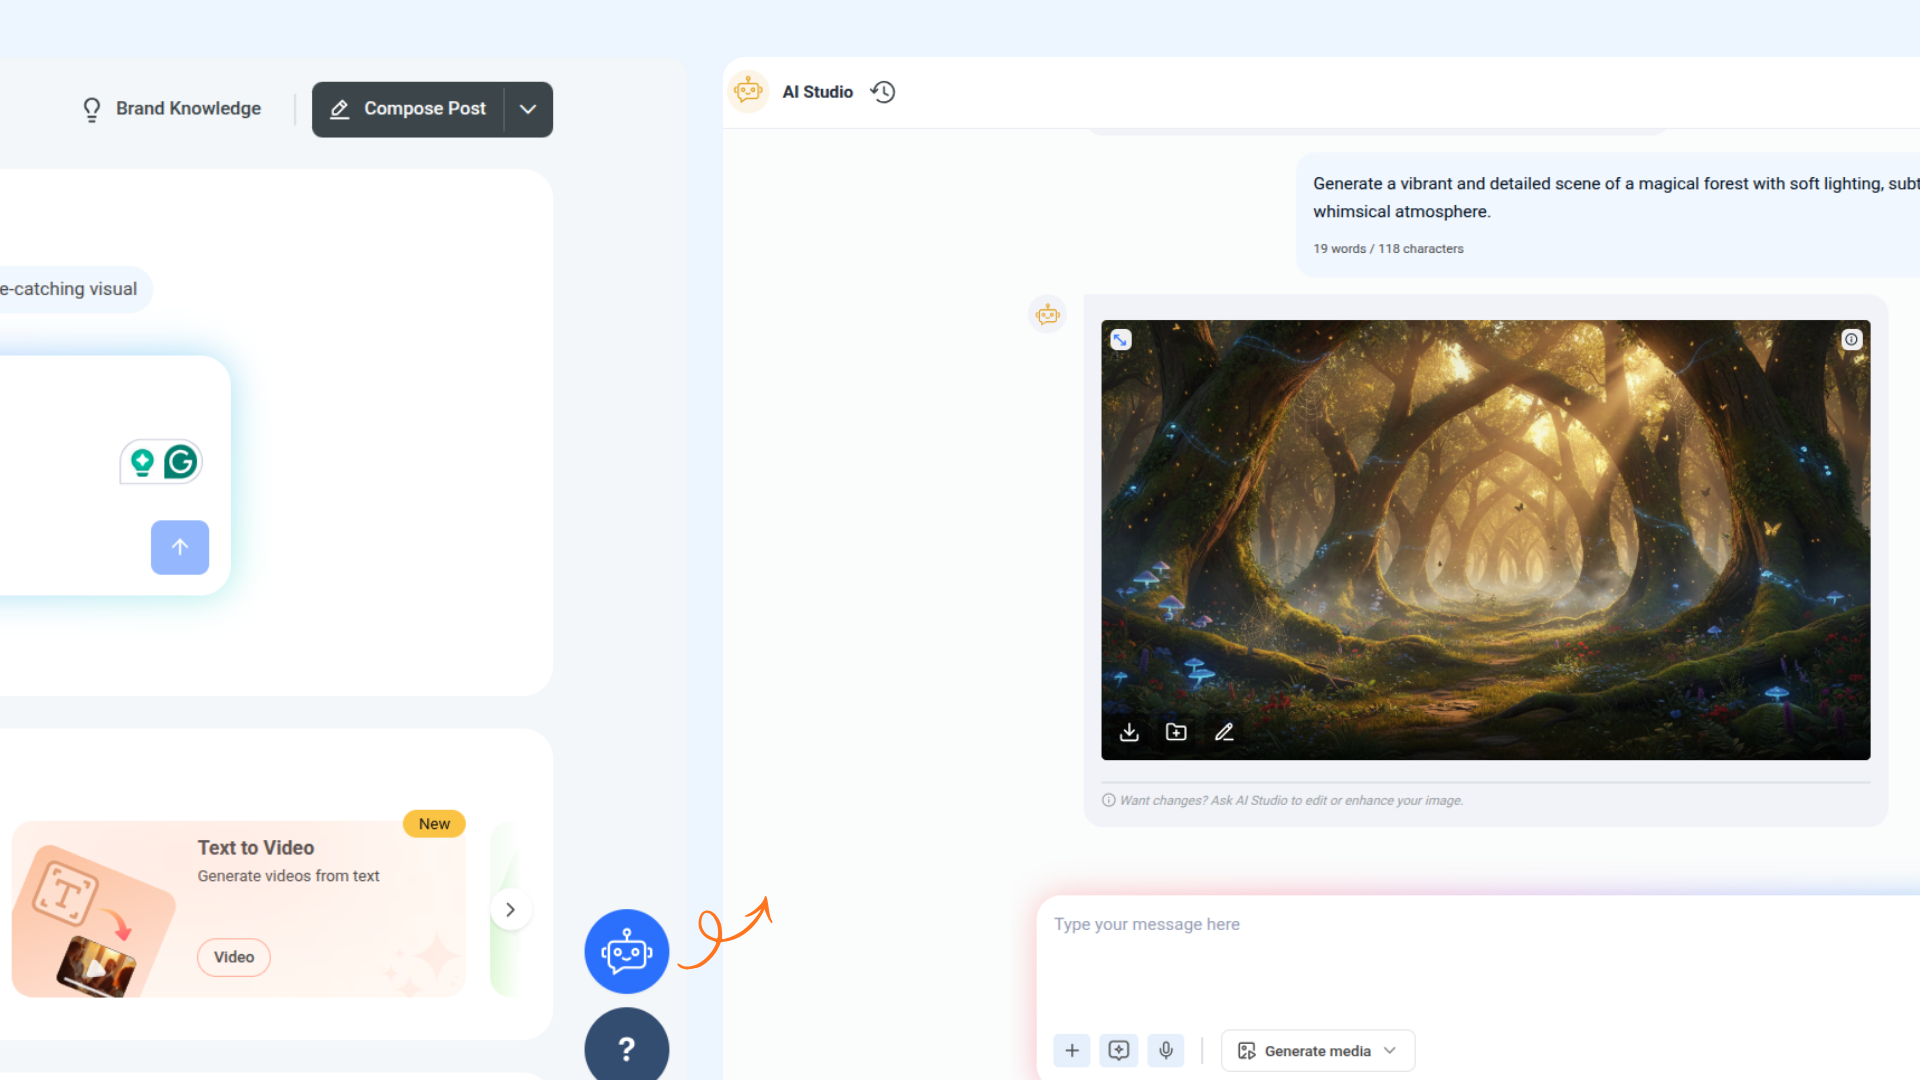Click the AI Studio history clock icon
Image resolution: width=1920 pixels, height=1080 pixels.
882,92
